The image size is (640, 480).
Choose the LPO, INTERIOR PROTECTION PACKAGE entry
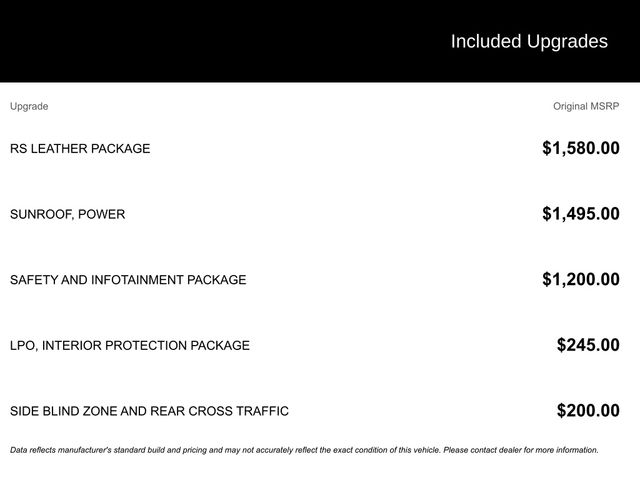pos(130,346)
